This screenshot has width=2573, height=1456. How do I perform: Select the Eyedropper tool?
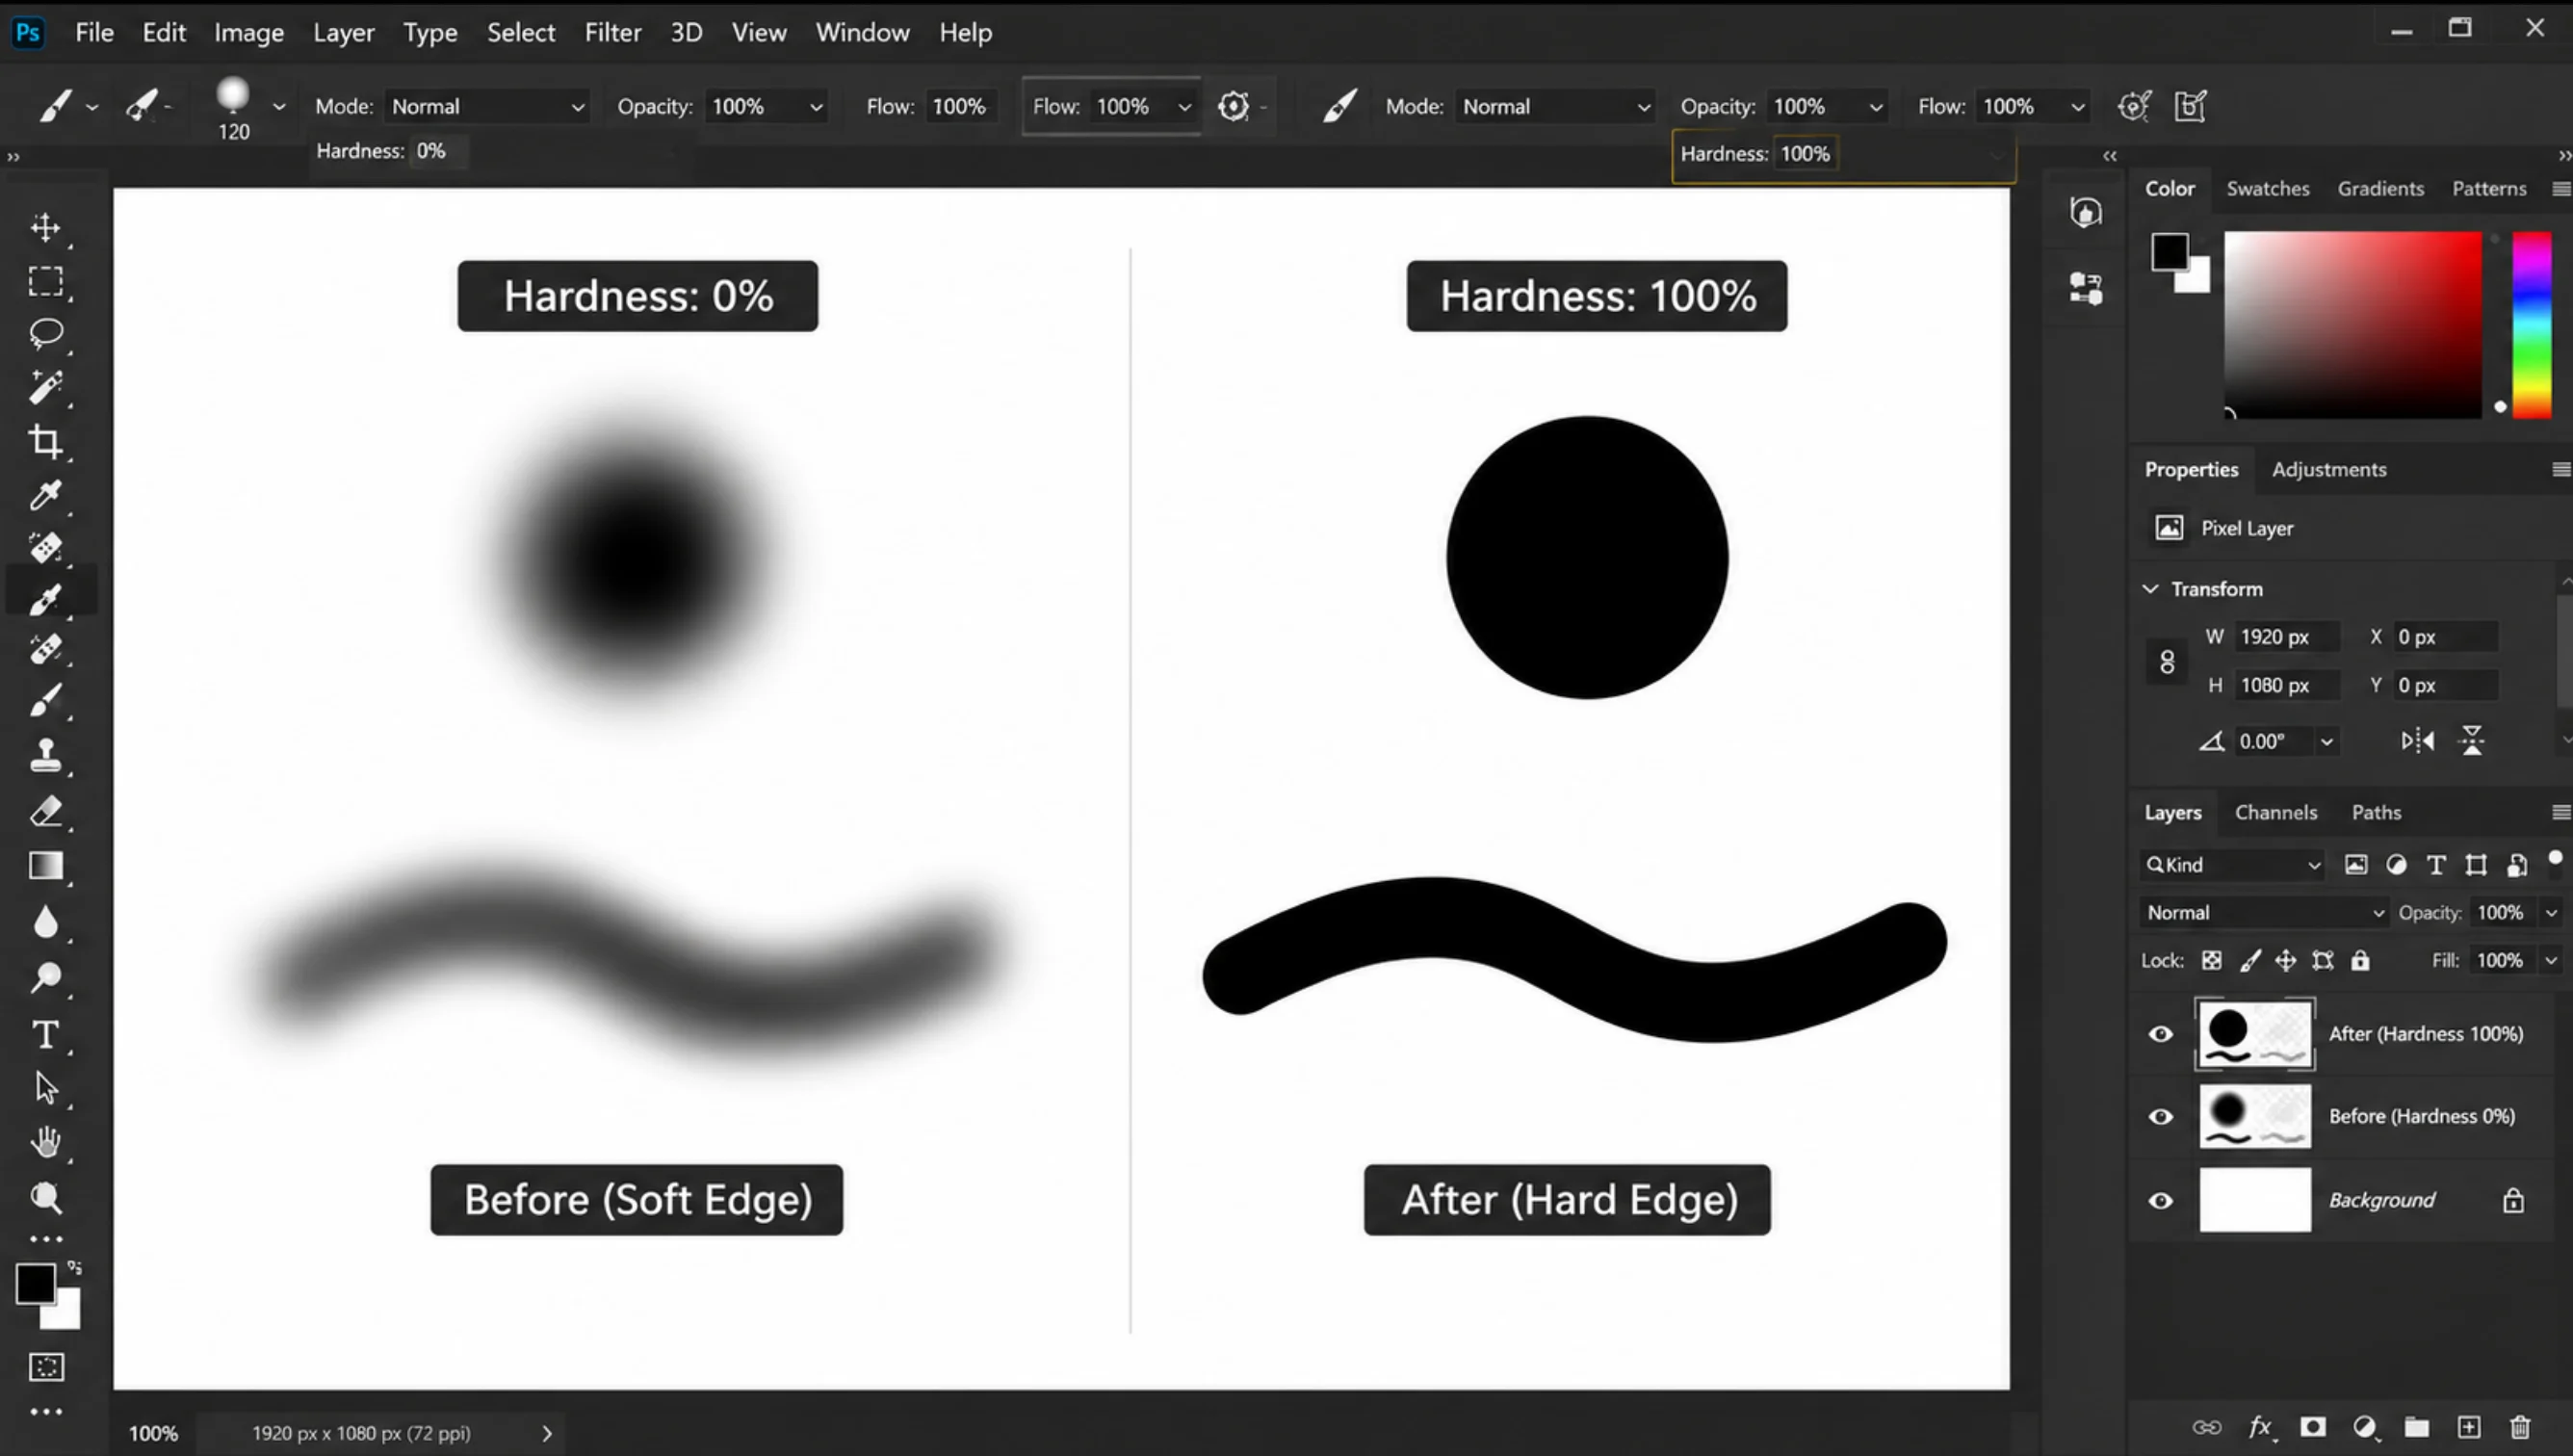(45, 495)
